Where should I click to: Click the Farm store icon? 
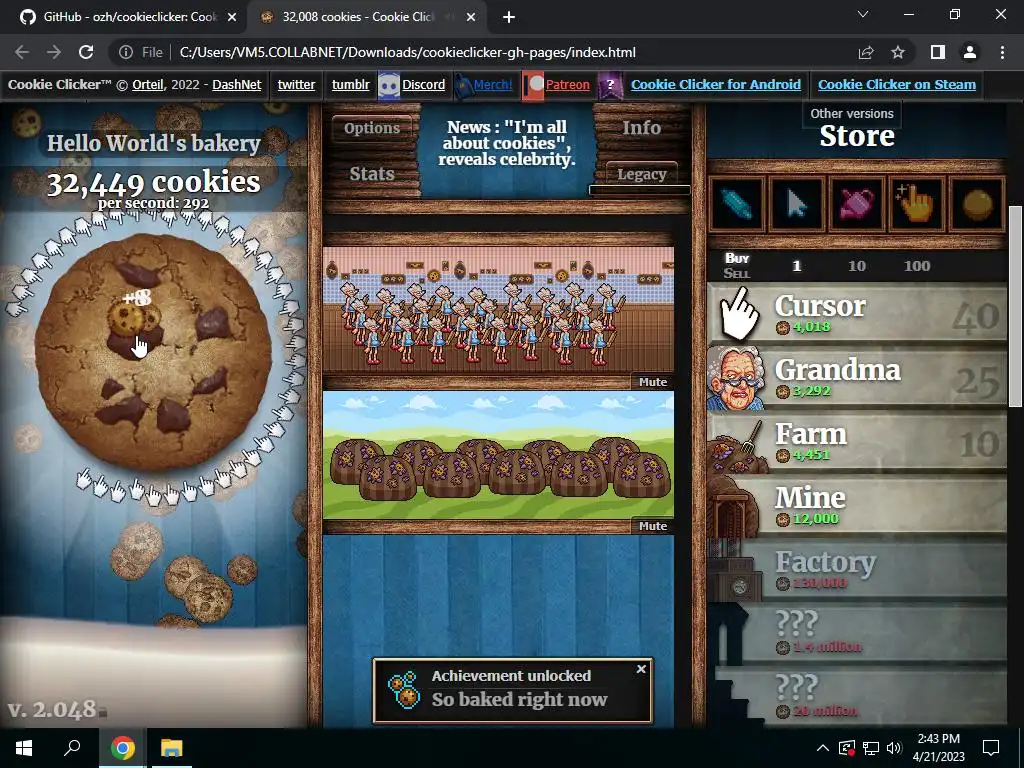(737, 445)
